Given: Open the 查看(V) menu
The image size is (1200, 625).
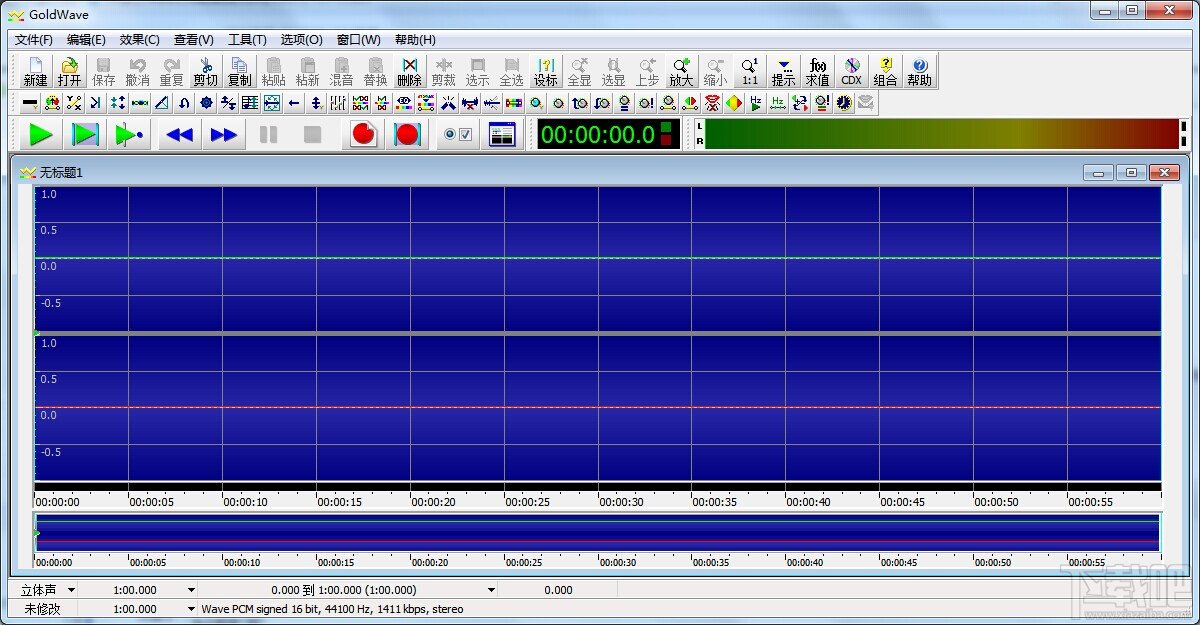Looking at the screenshot, I should pos(194,40).
